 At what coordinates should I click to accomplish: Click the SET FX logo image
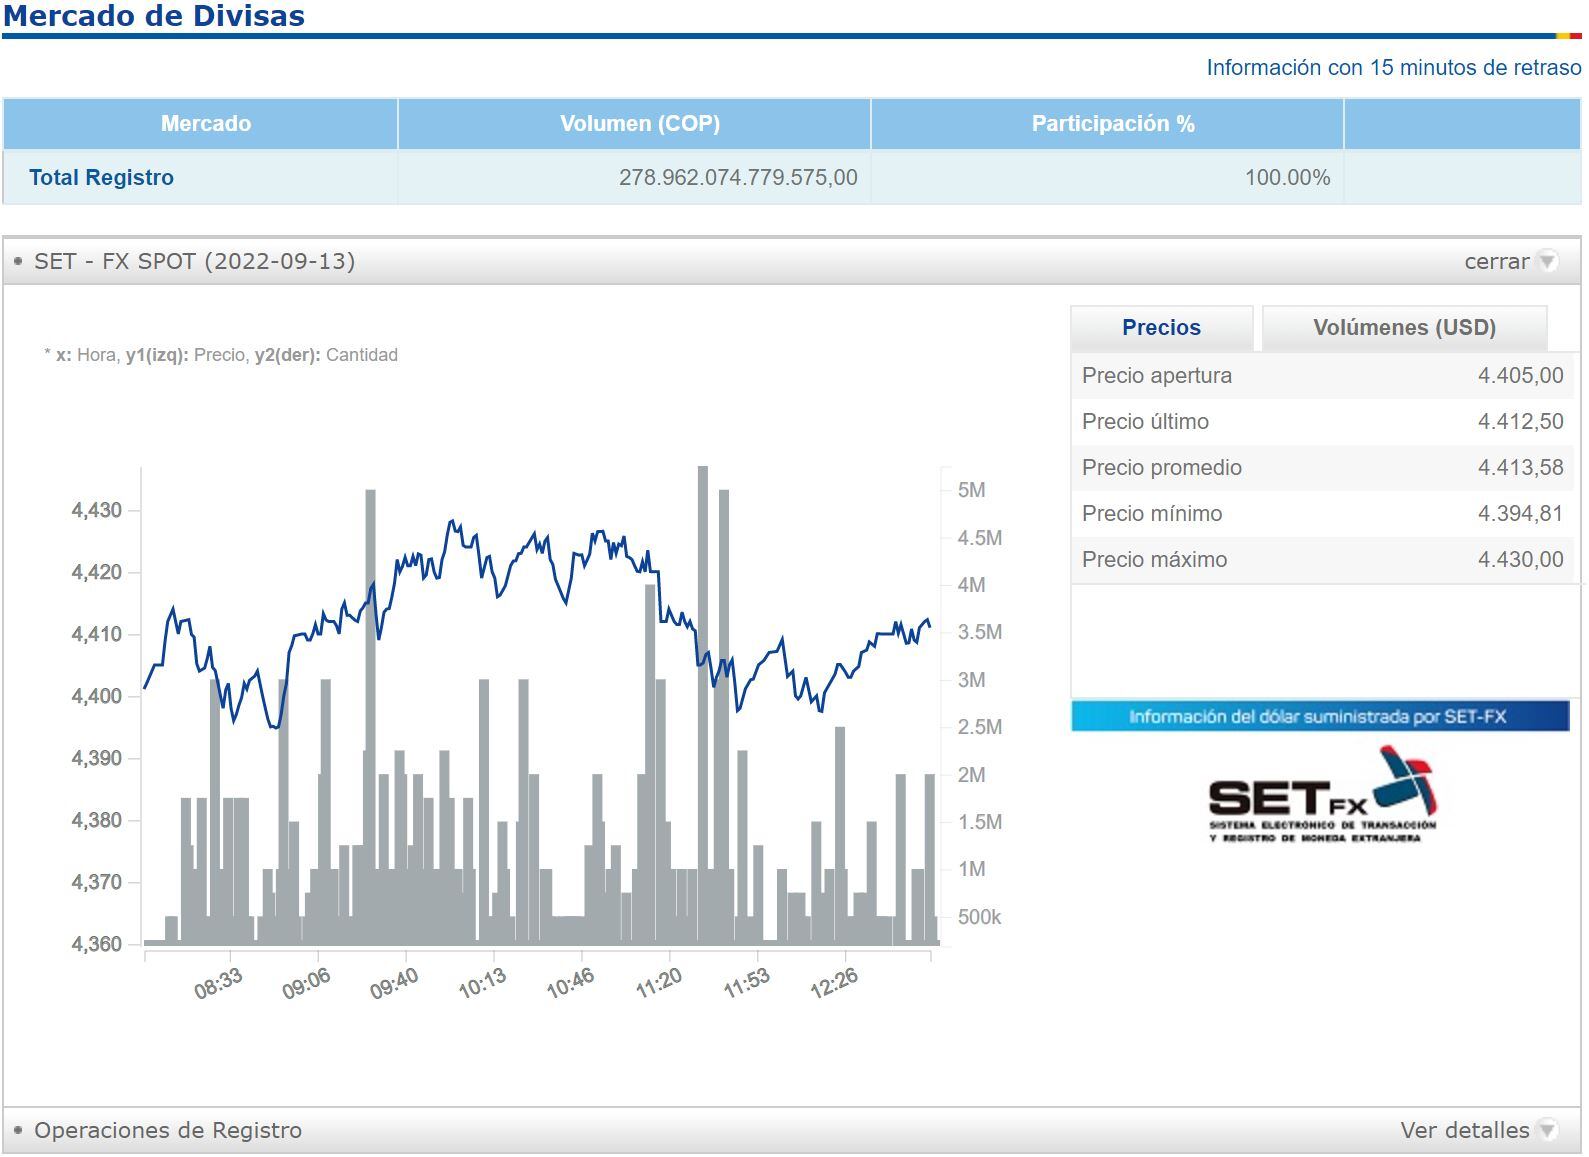coord(1322,796)
